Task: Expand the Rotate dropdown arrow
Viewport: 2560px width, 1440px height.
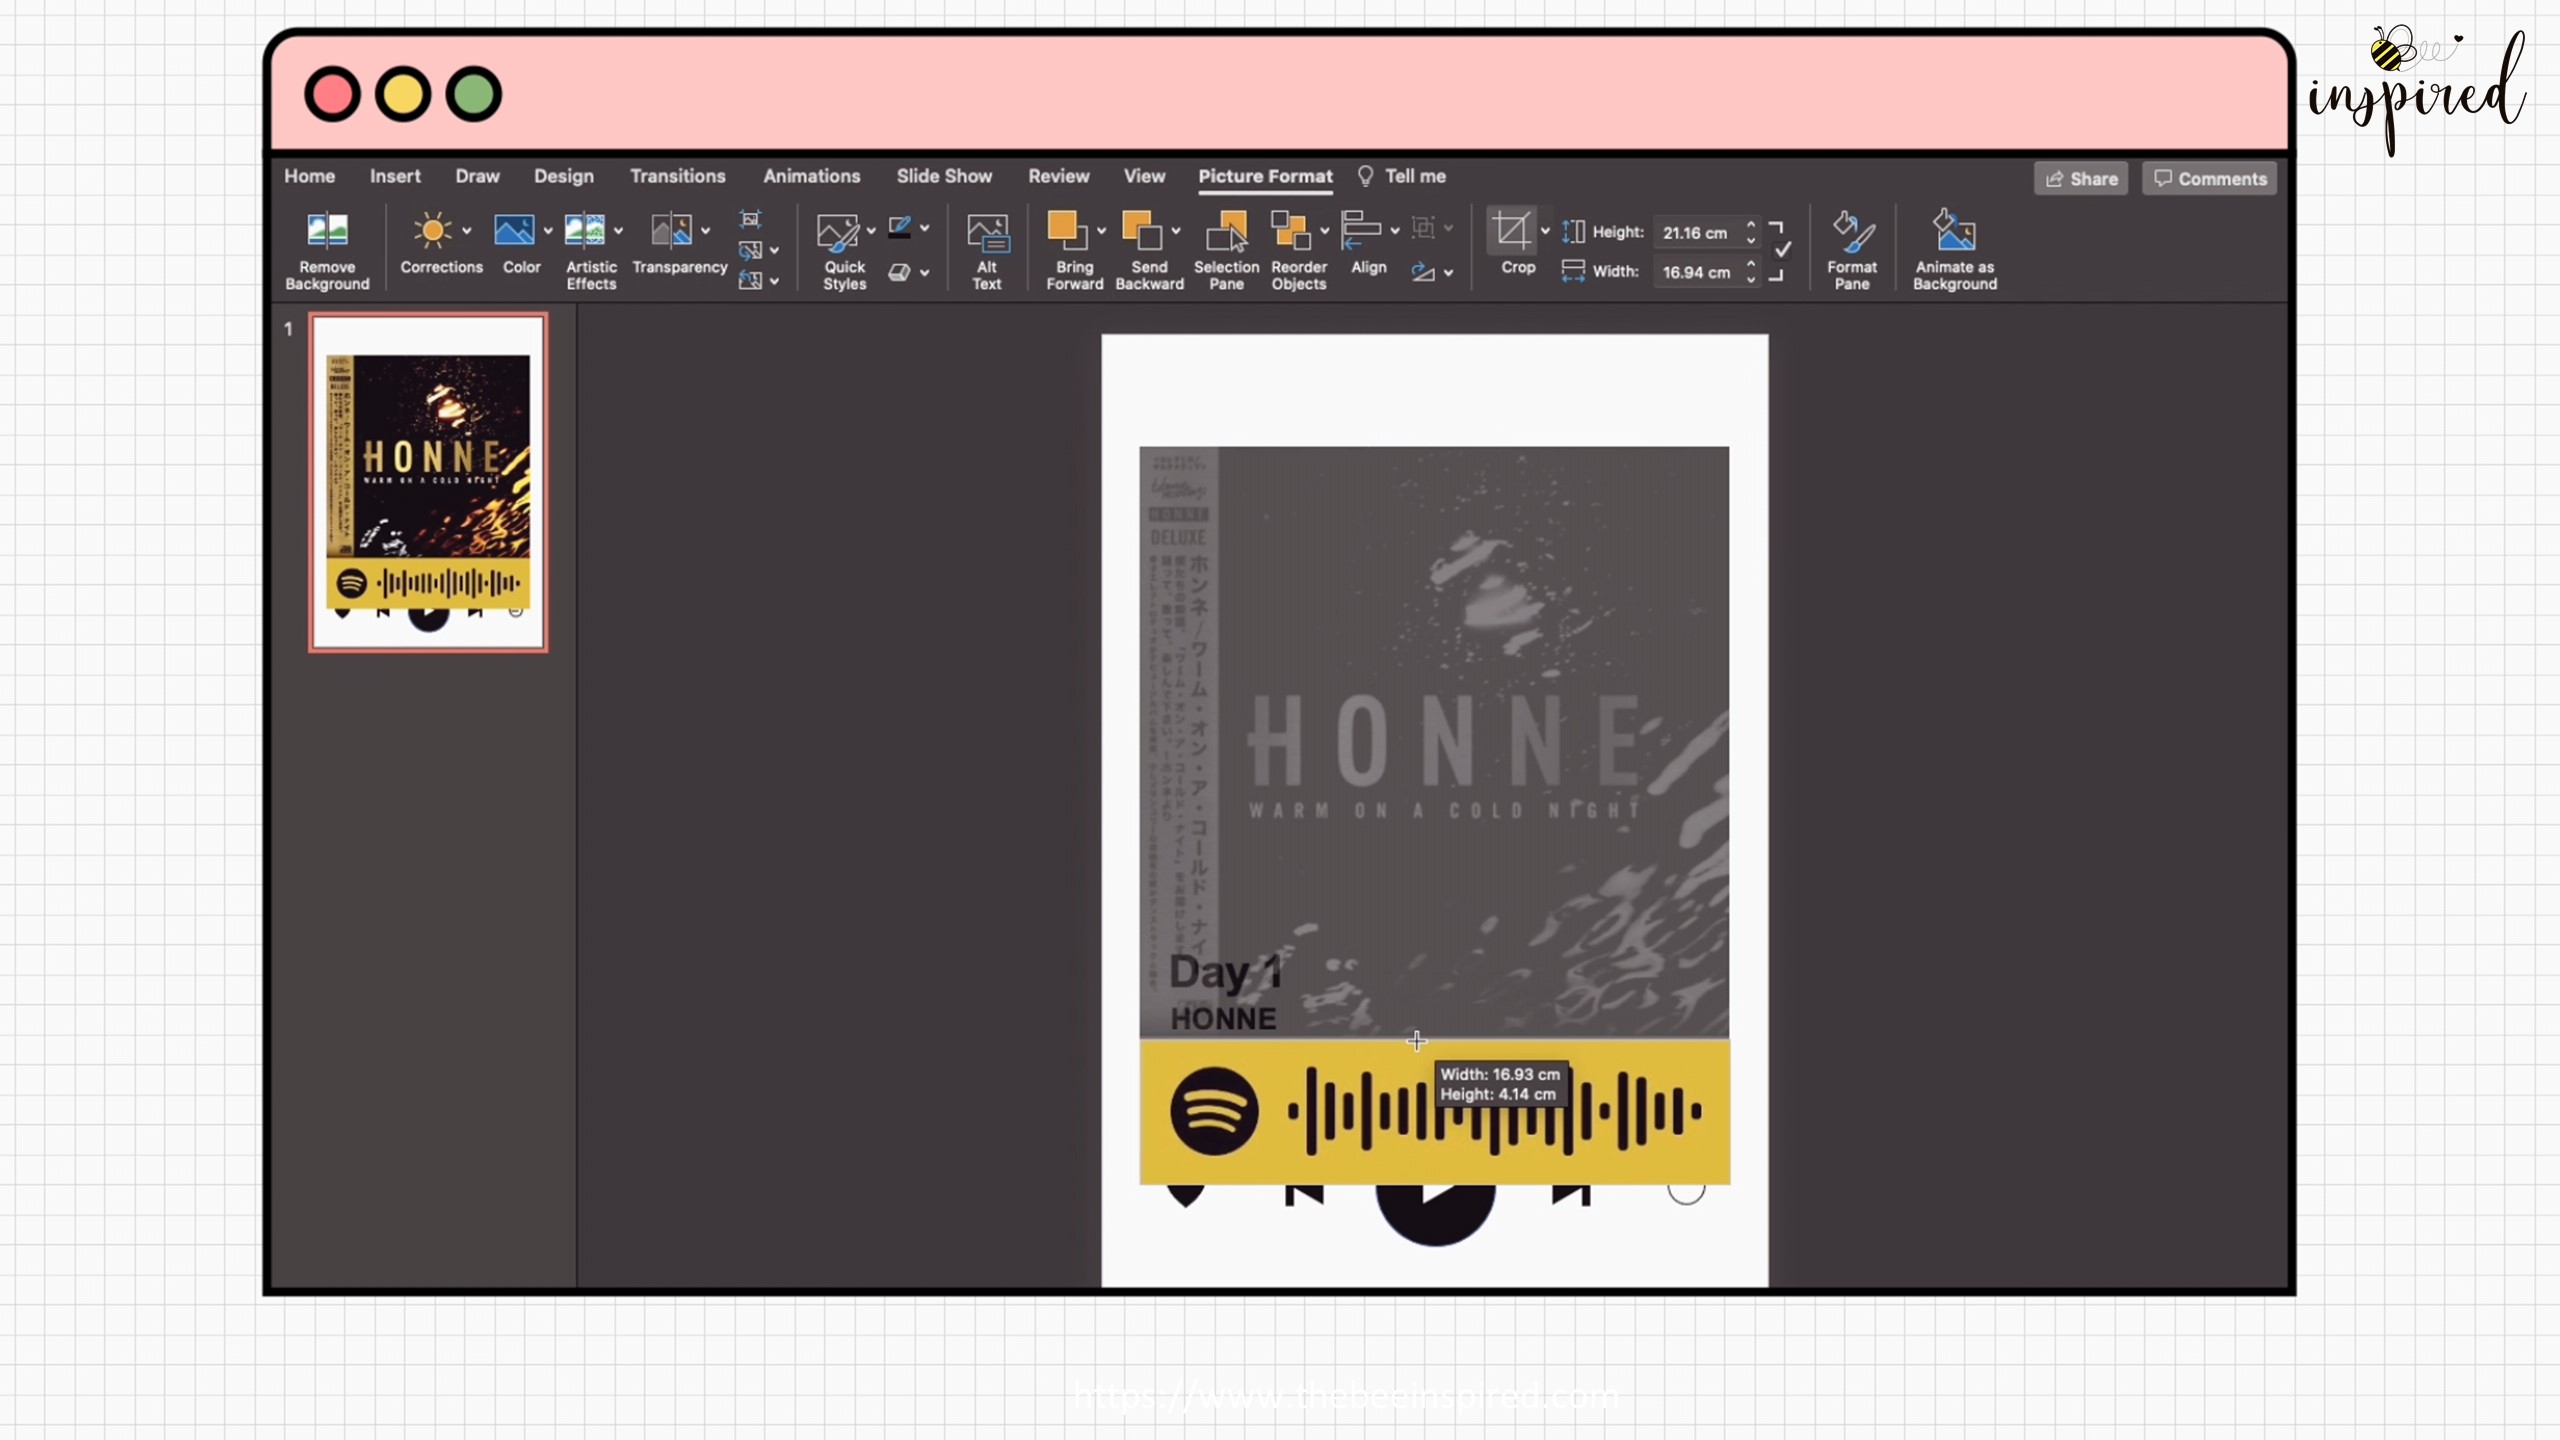Action: [x=1449, y=273]
